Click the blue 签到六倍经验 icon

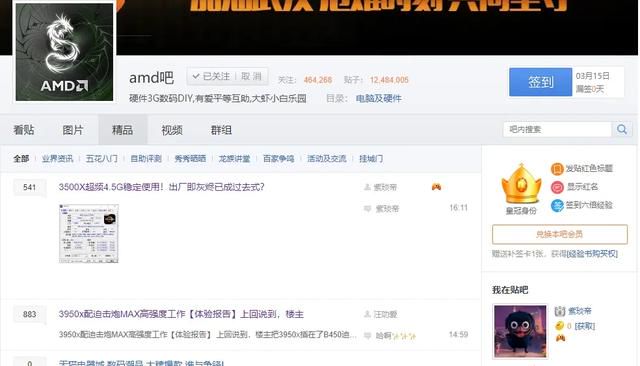557,205
